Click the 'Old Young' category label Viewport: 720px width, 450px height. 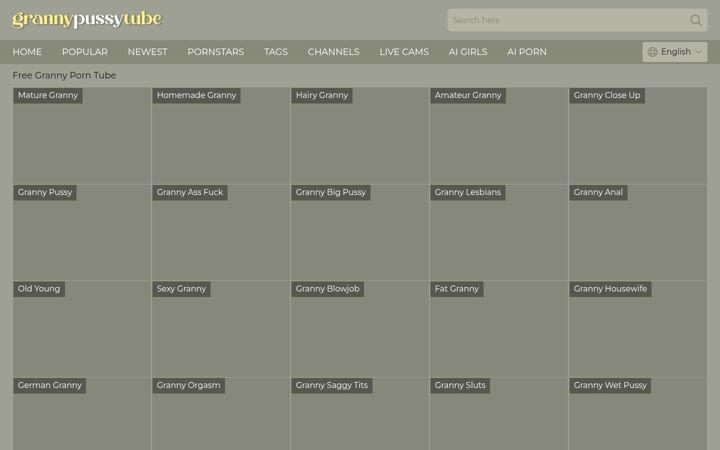click(x=39, y=289)
